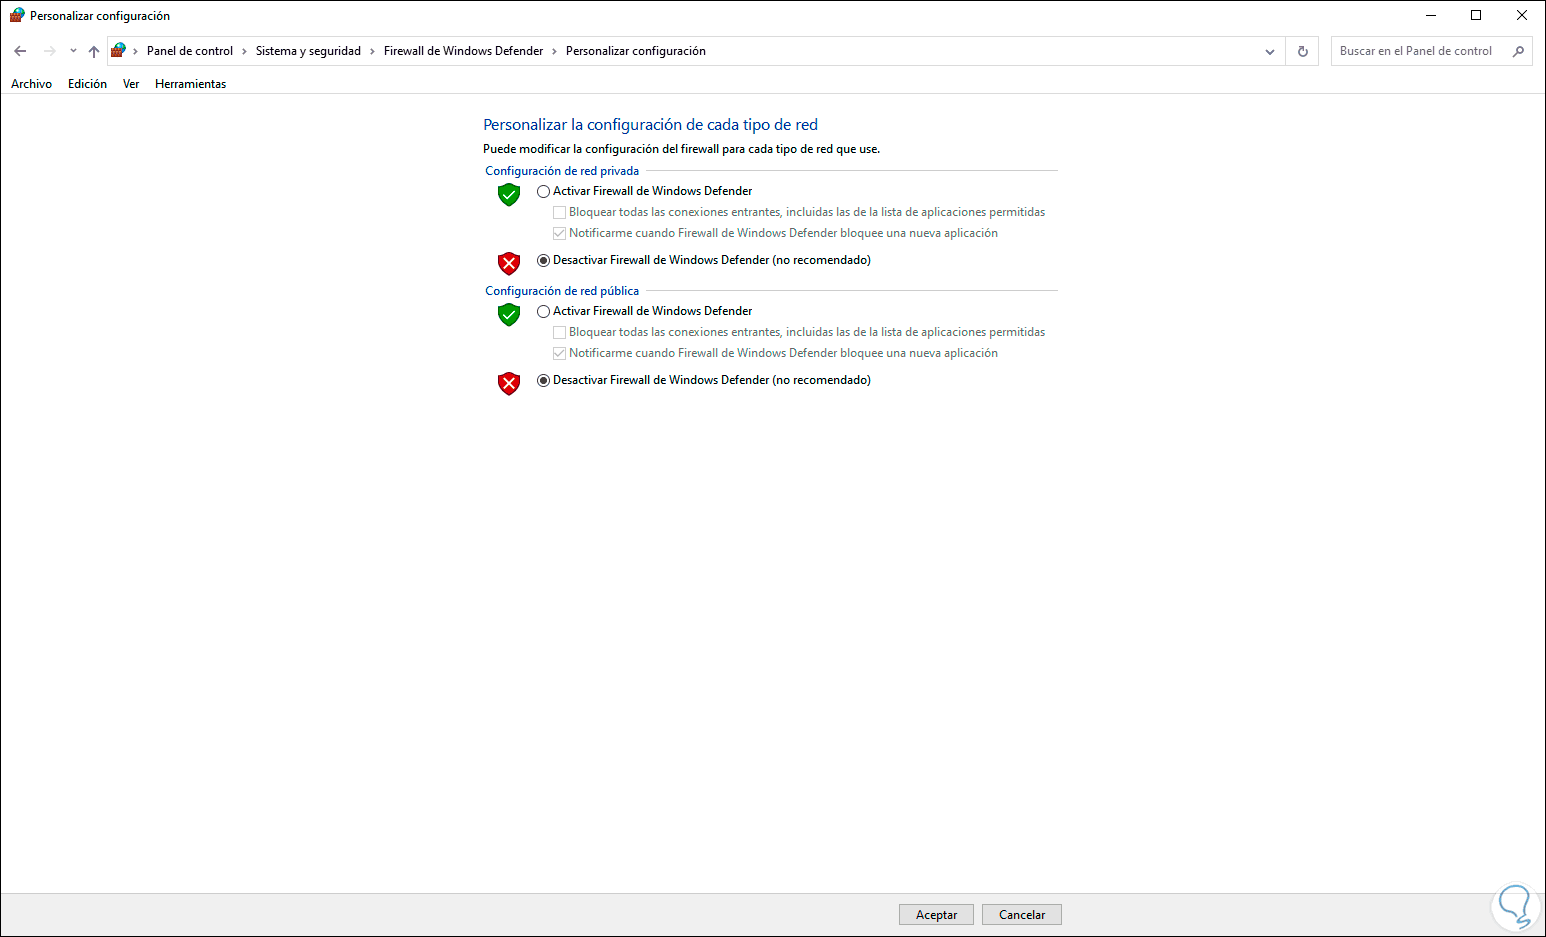1546x937 pixels.
Task: Refresh the Control Panel page
Action: 1302,51
